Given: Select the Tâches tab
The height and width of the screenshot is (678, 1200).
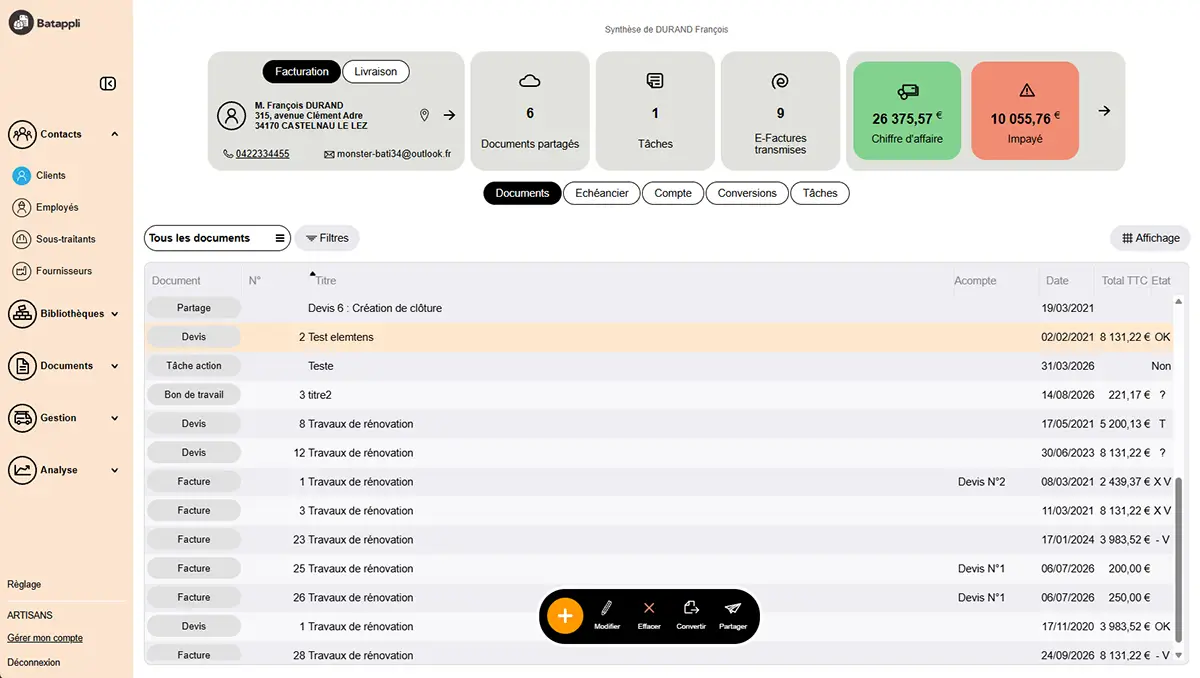Looking at the screenshot, I should pos(820,193).
